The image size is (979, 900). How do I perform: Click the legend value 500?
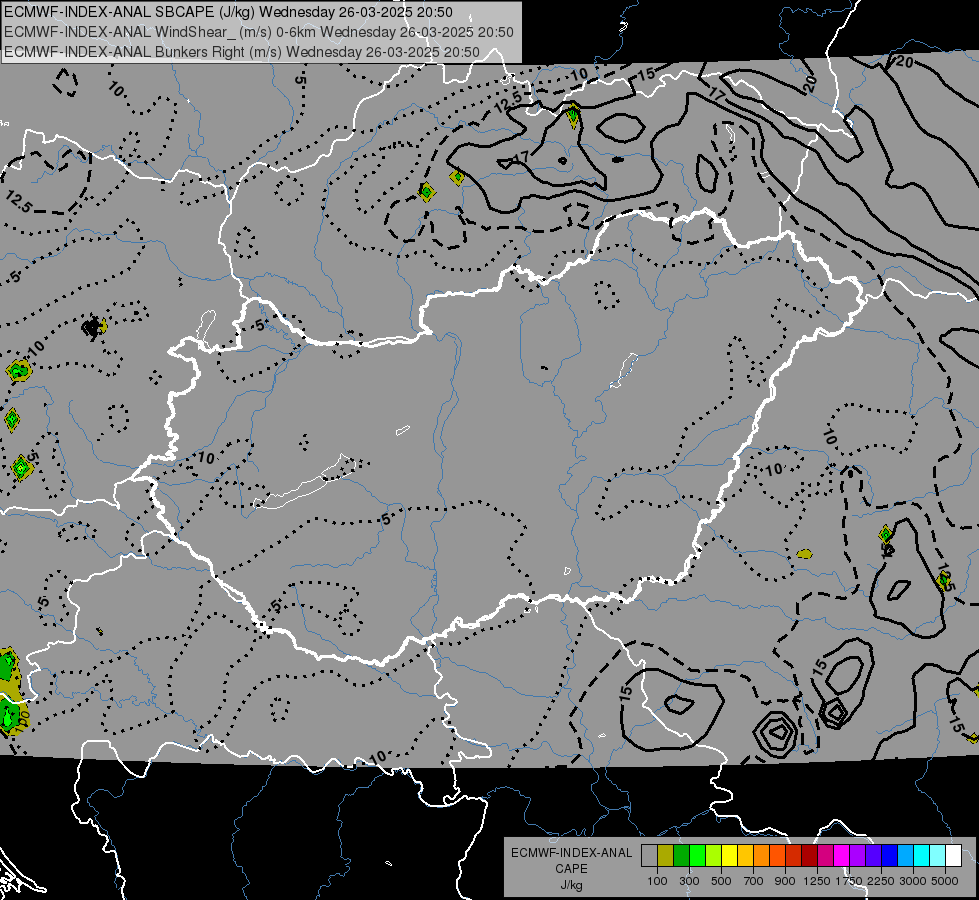coord(721,881)
